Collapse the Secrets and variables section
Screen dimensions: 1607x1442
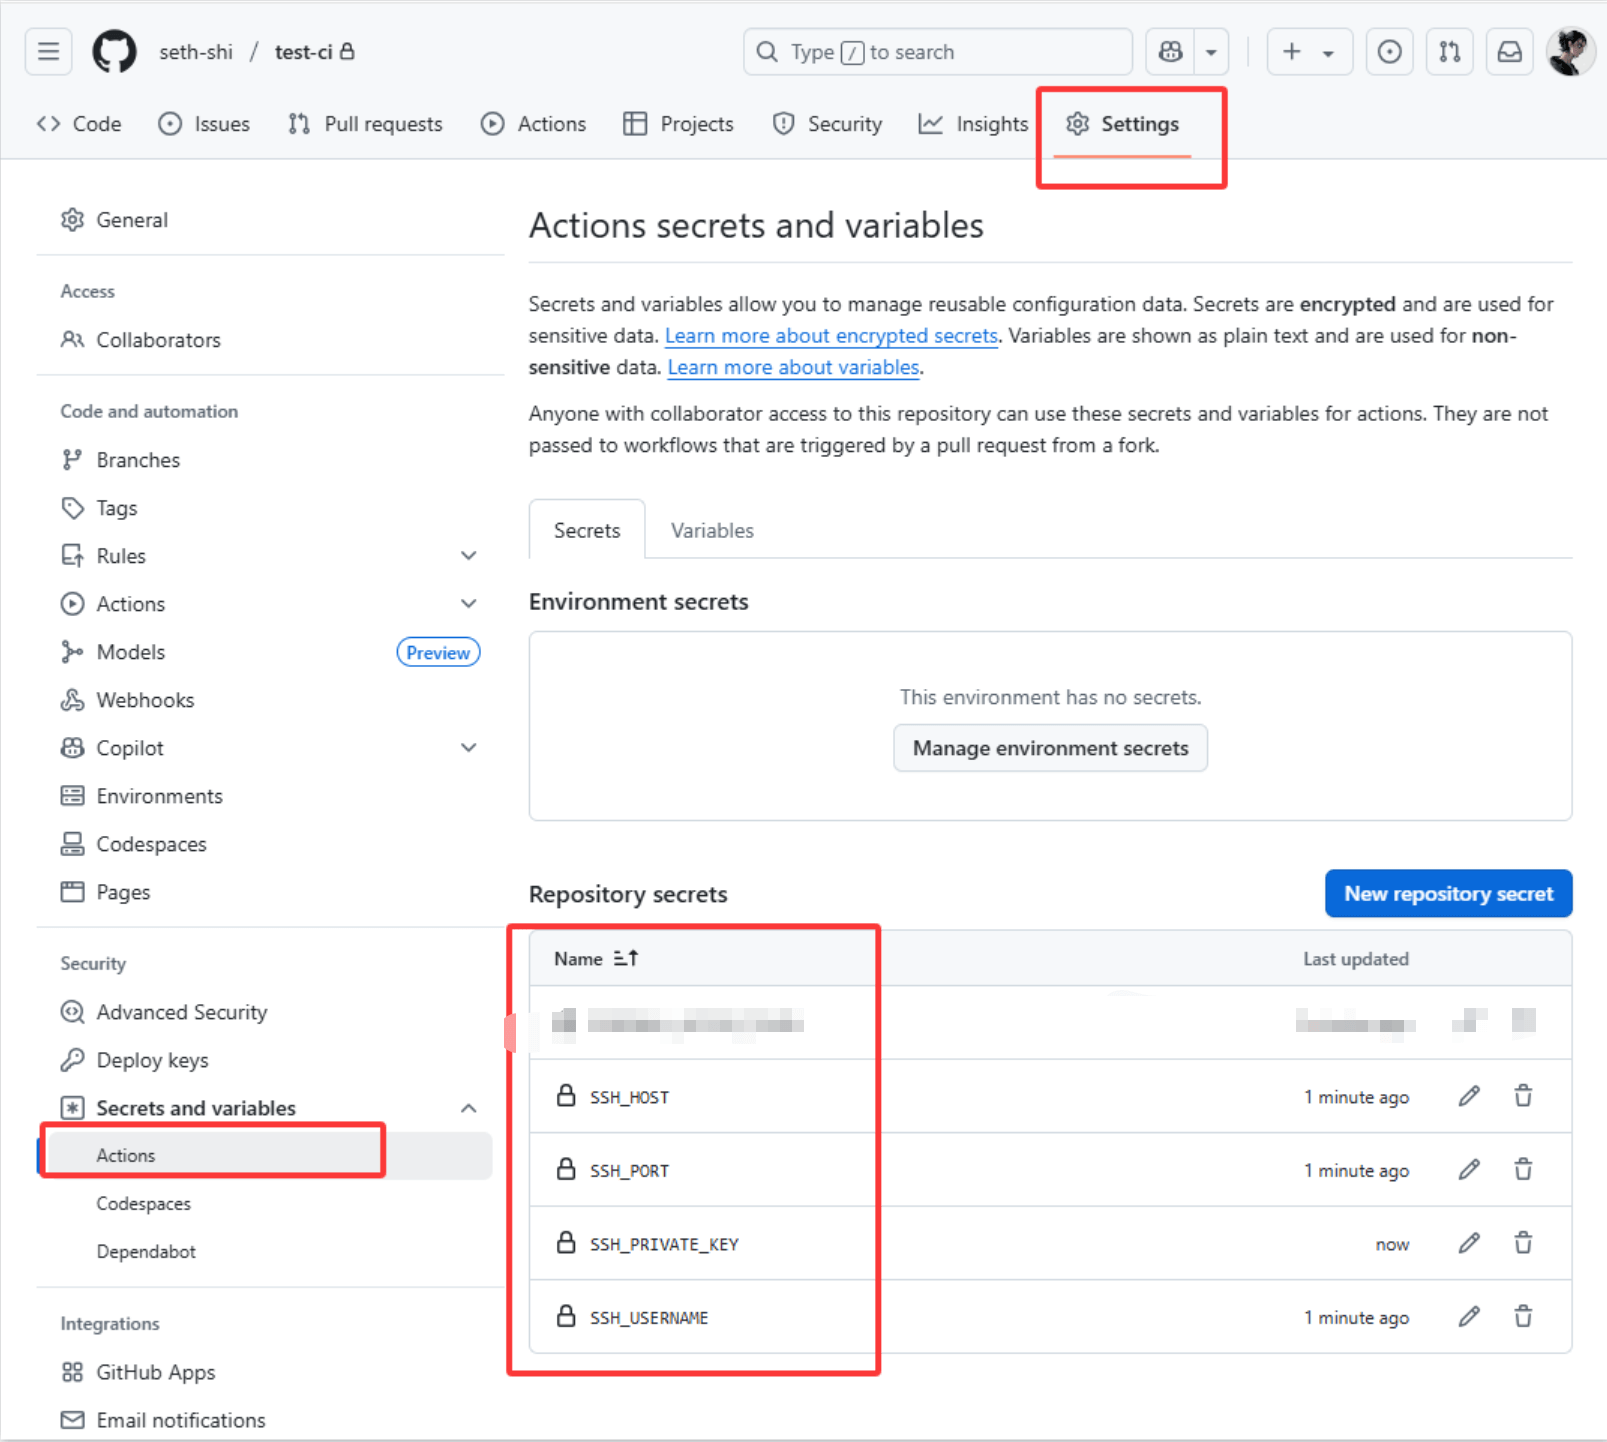[468, 1108]
